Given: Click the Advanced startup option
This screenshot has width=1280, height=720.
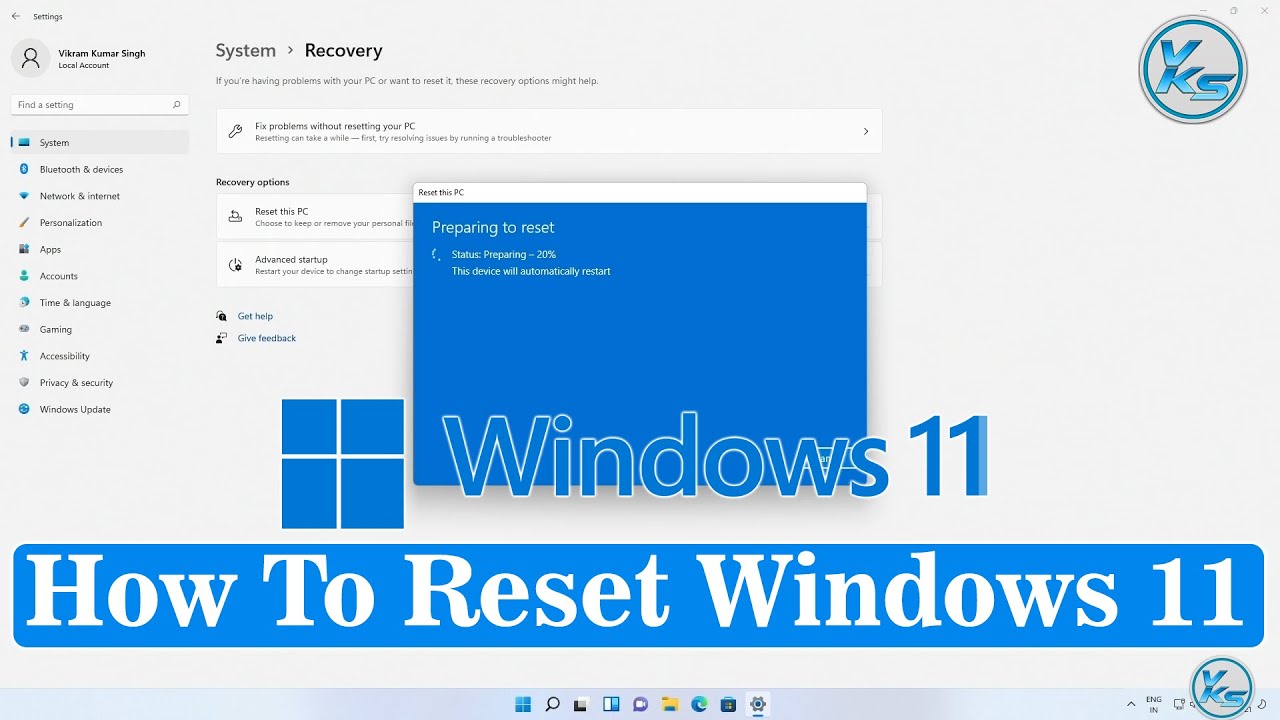Looking at the screenshot, I should [315, 265].
